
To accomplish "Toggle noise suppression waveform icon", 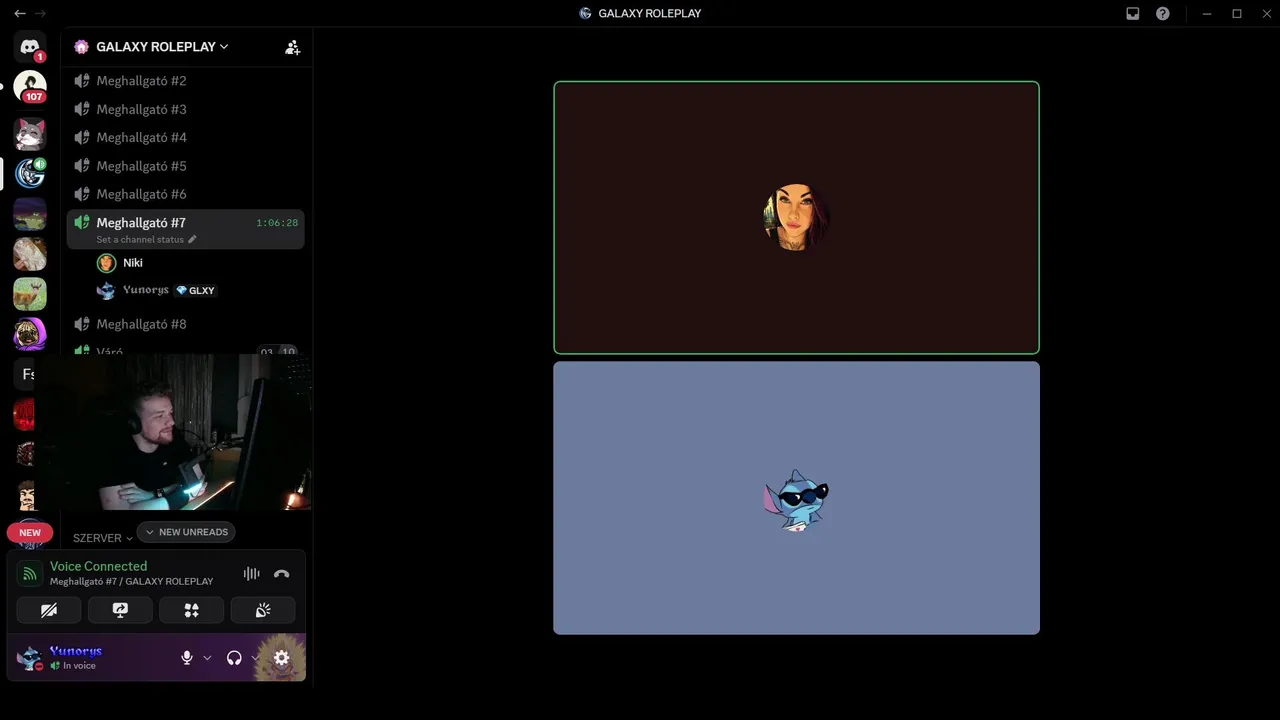I will 251,574.
